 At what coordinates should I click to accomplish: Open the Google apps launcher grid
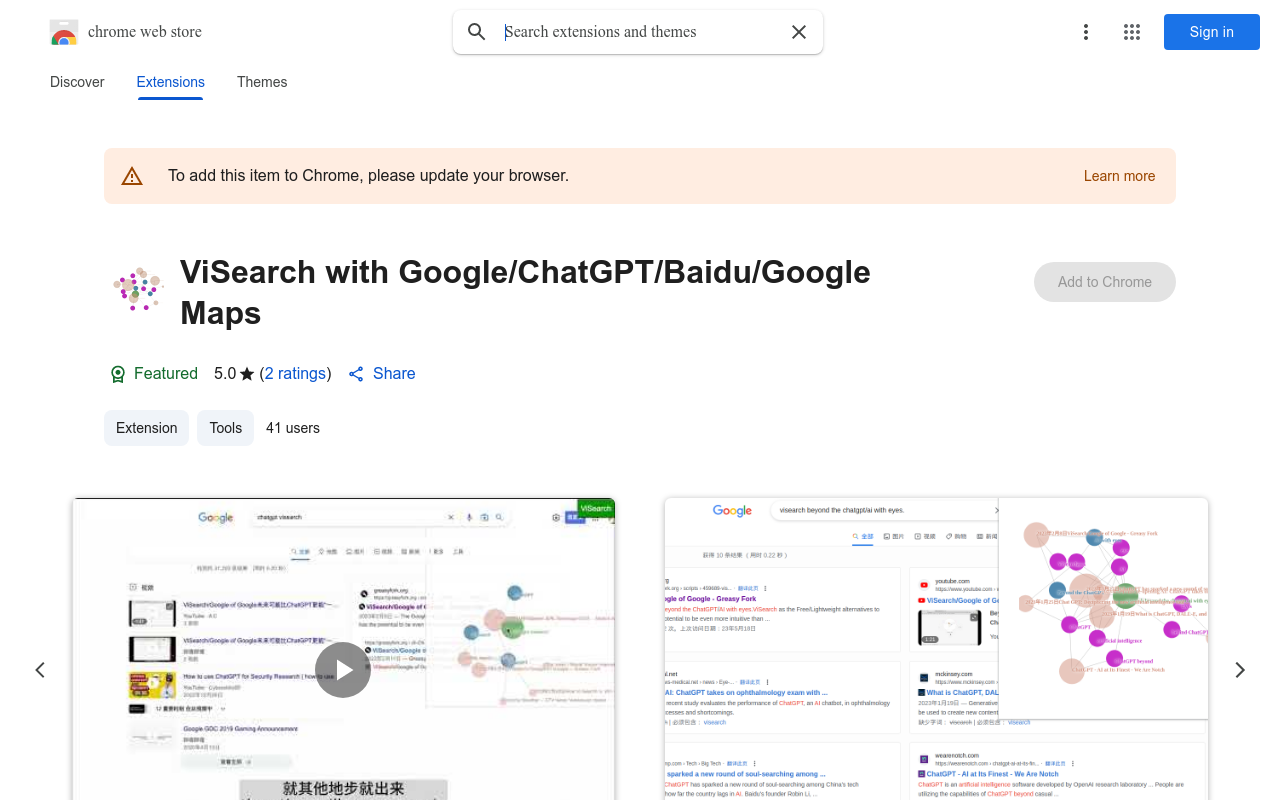point(1131,32)
